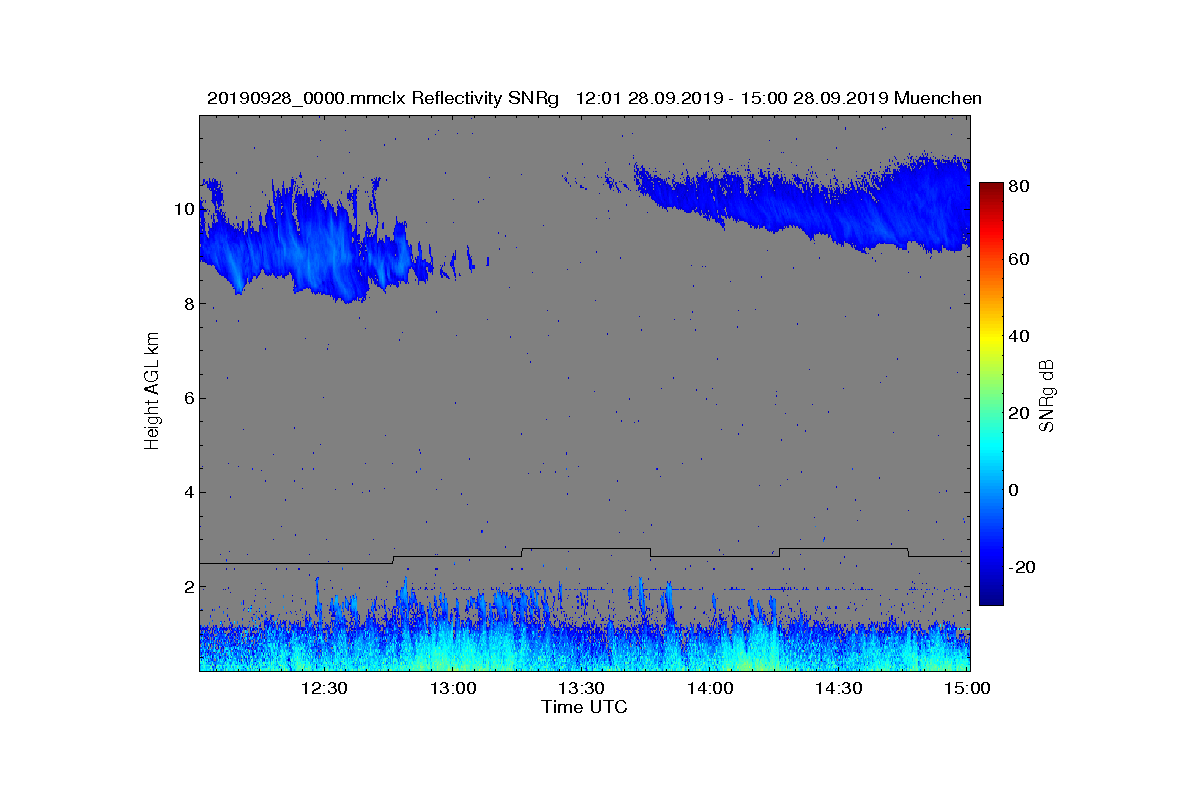Click the colorbar tick value -20

coord(1023,567)
